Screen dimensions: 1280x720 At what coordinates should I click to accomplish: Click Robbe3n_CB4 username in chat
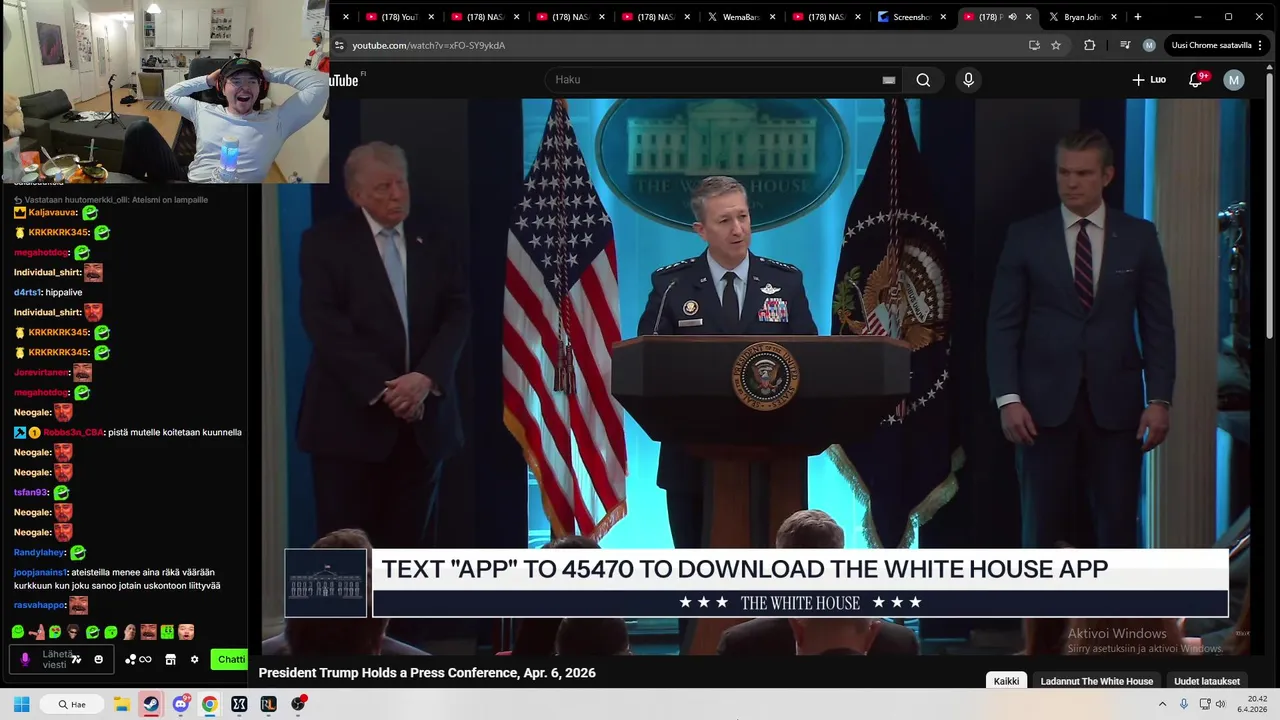[73, 432]
